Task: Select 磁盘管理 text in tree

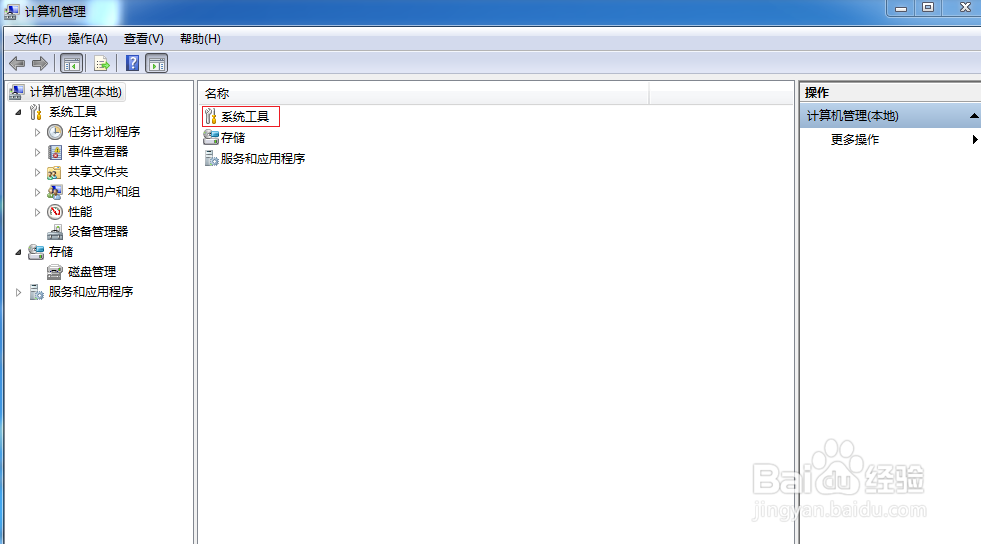Action: pos(92,272)
